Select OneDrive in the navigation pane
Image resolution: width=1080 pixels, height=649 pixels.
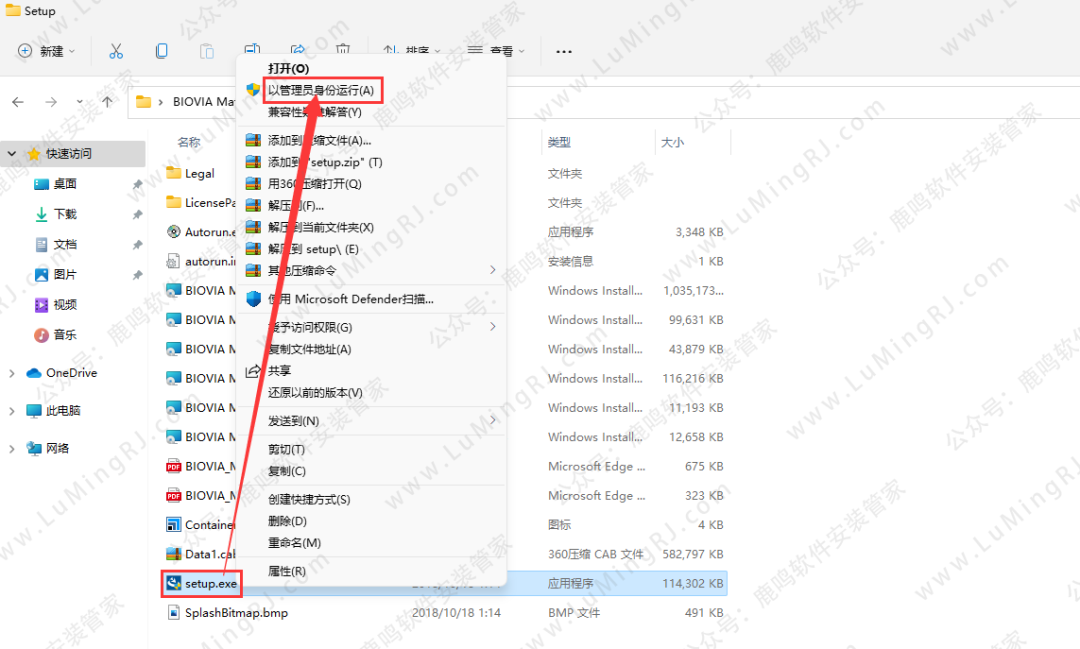(x=71, y=373)
